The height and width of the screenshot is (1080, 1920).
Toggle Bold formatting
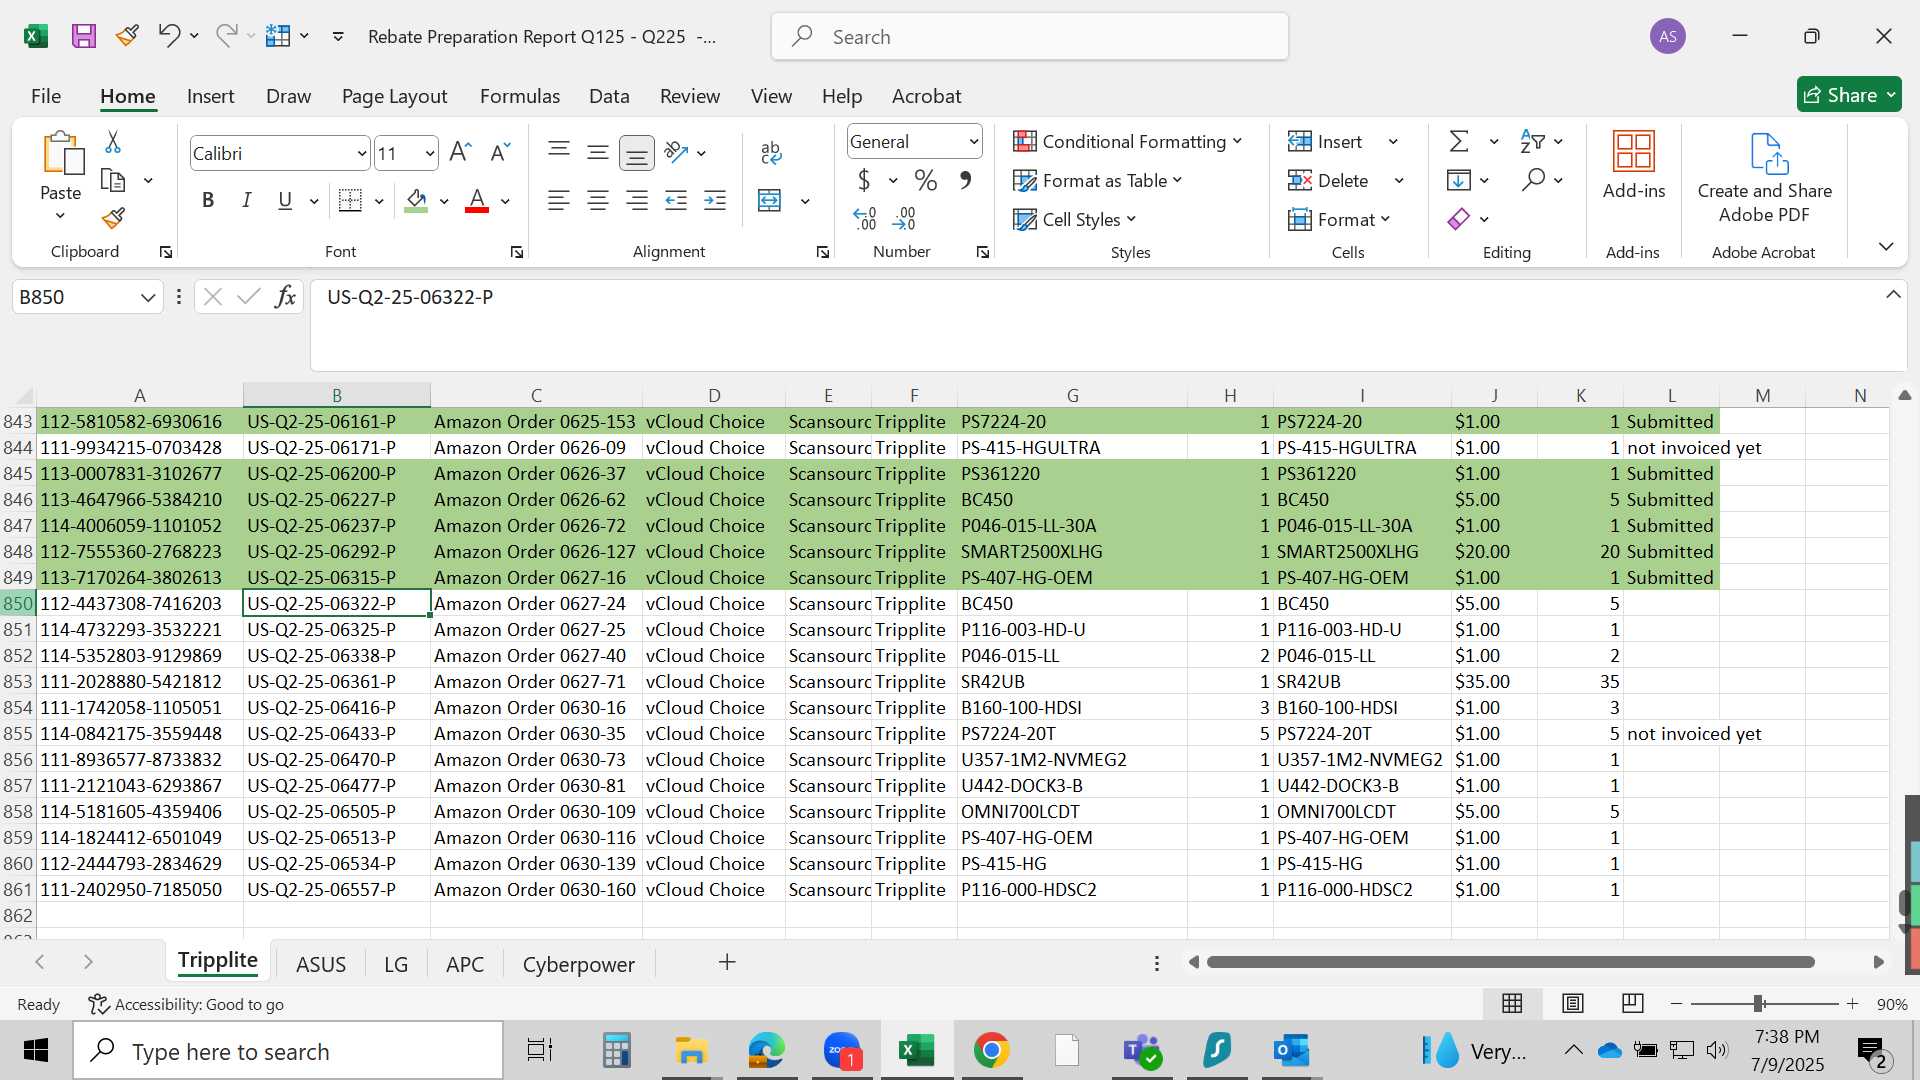pyautogui.click(x=208, y=201)
